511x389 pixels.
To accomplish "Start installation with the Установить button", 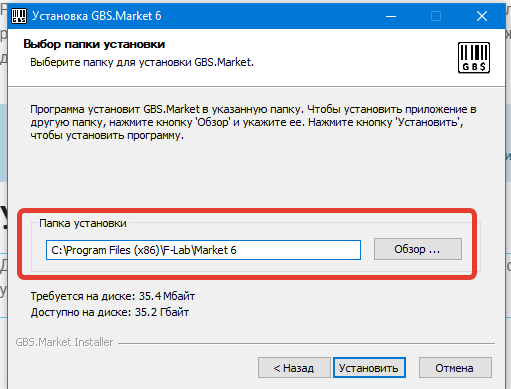I will click(369, 368).
